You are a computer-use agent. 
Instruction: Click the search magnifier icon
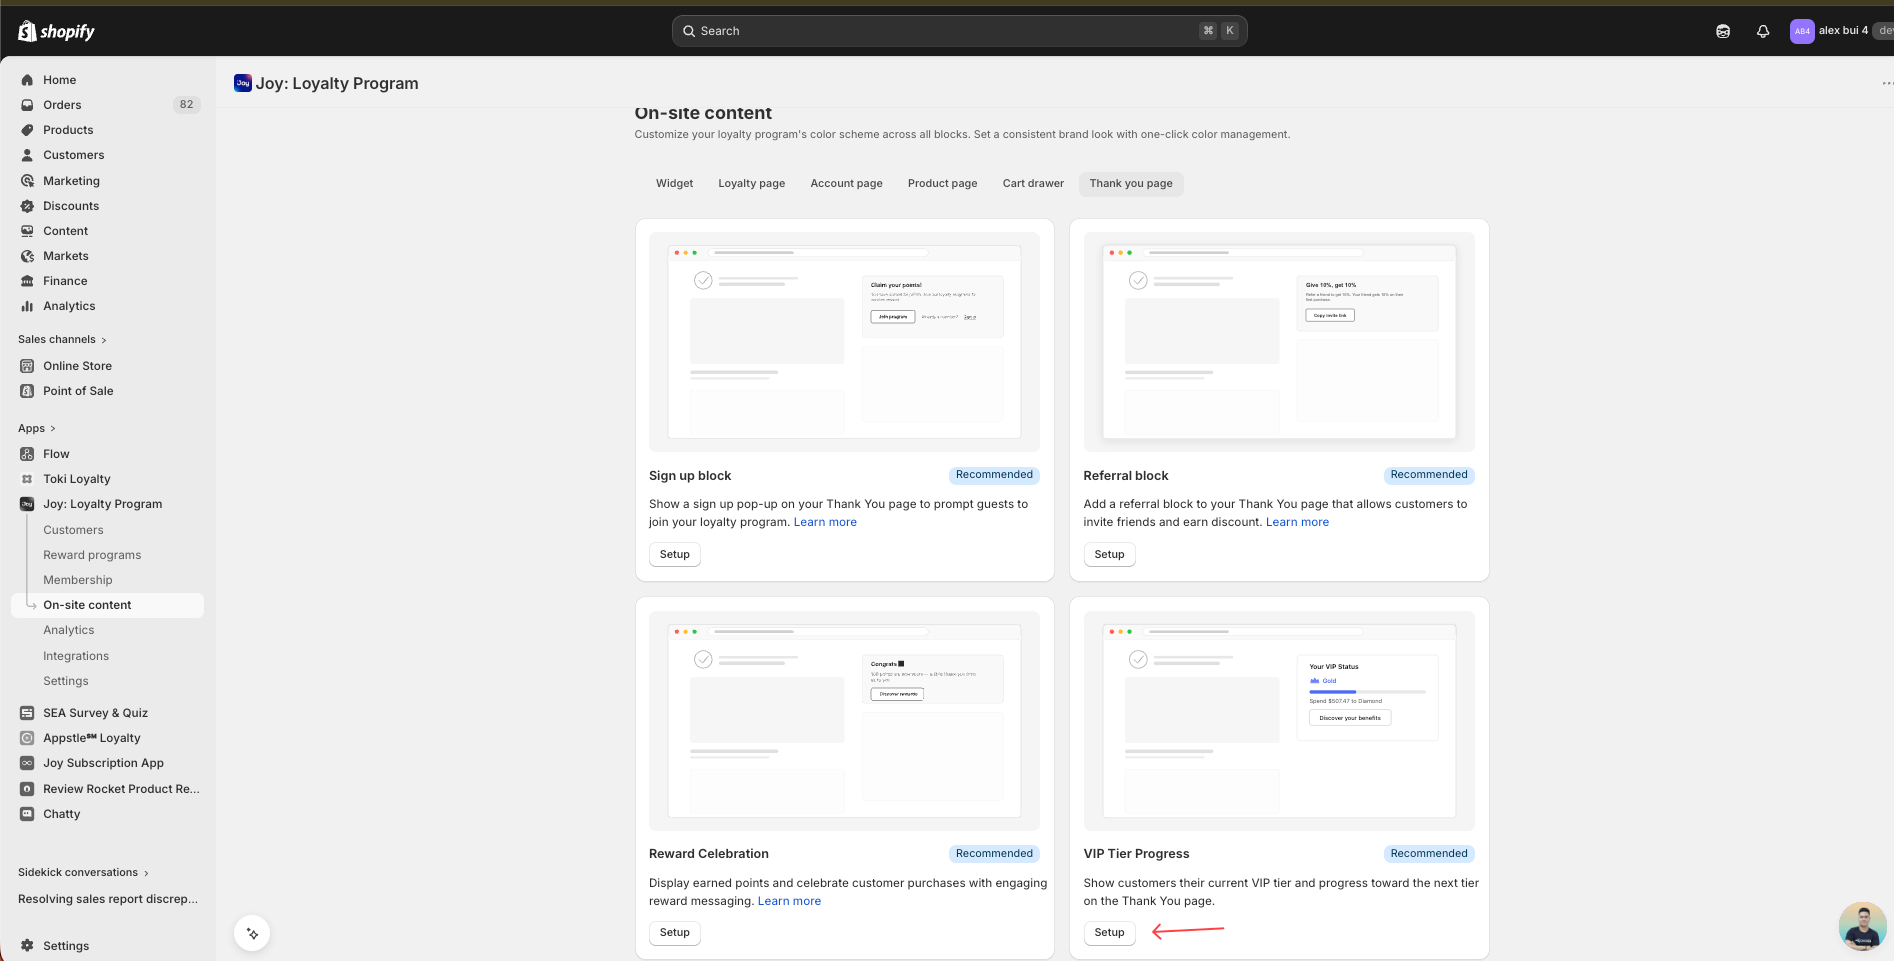coord(689,31)
